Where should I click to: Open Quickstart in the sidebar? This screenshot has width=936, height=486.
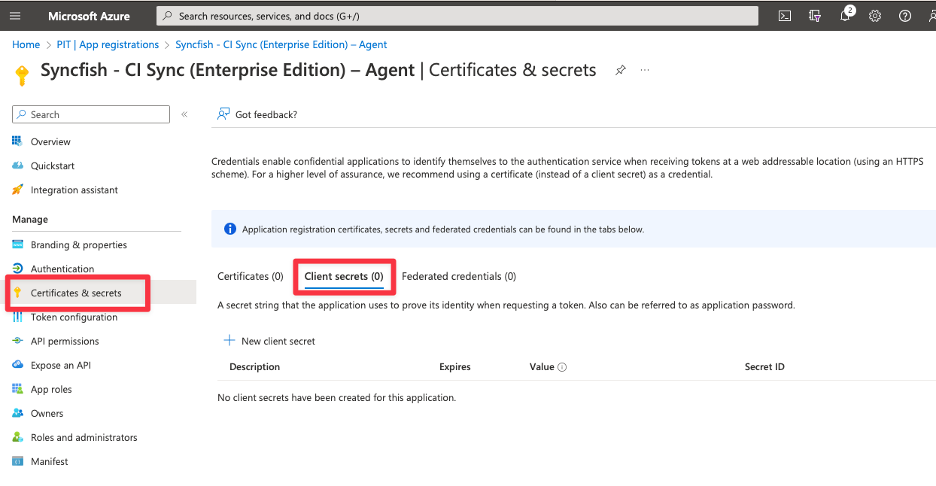coord(53,165)
